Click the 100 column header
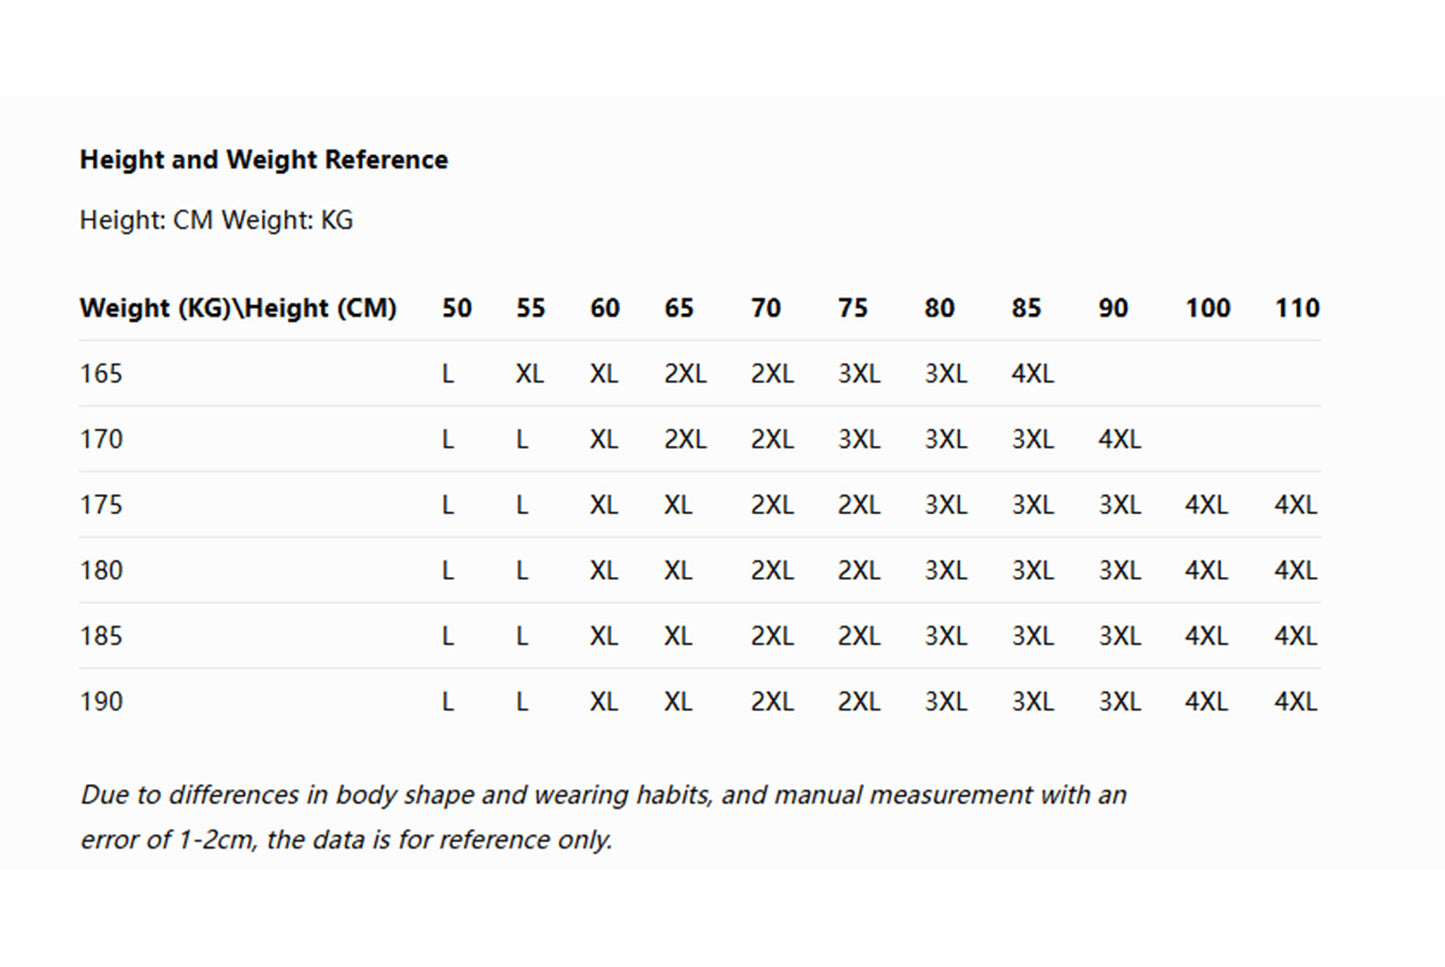The width and height of the screenshot is (1445, 967). tap(1208, 308)
